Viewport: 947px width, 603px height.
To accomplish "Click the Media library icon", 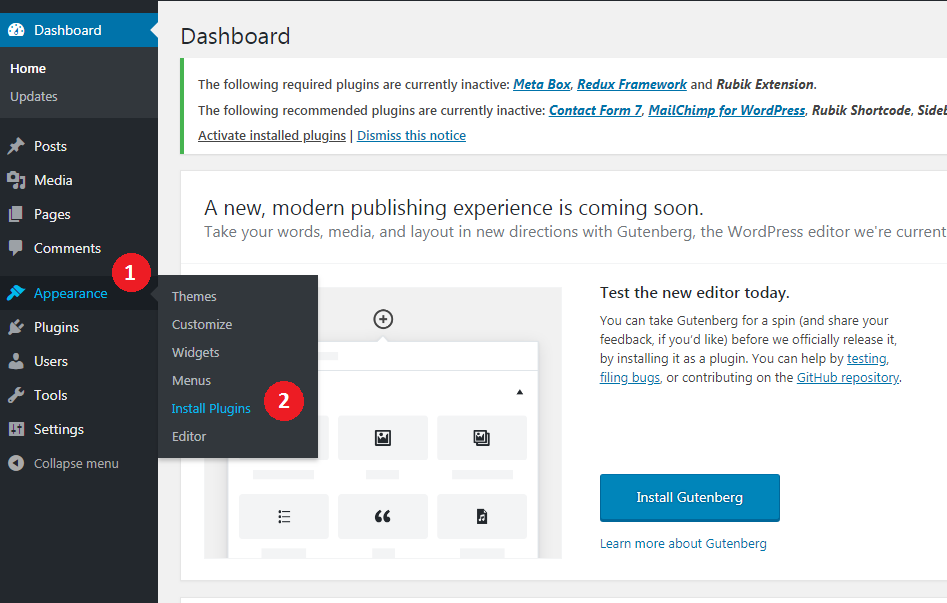I will [16, 180].
